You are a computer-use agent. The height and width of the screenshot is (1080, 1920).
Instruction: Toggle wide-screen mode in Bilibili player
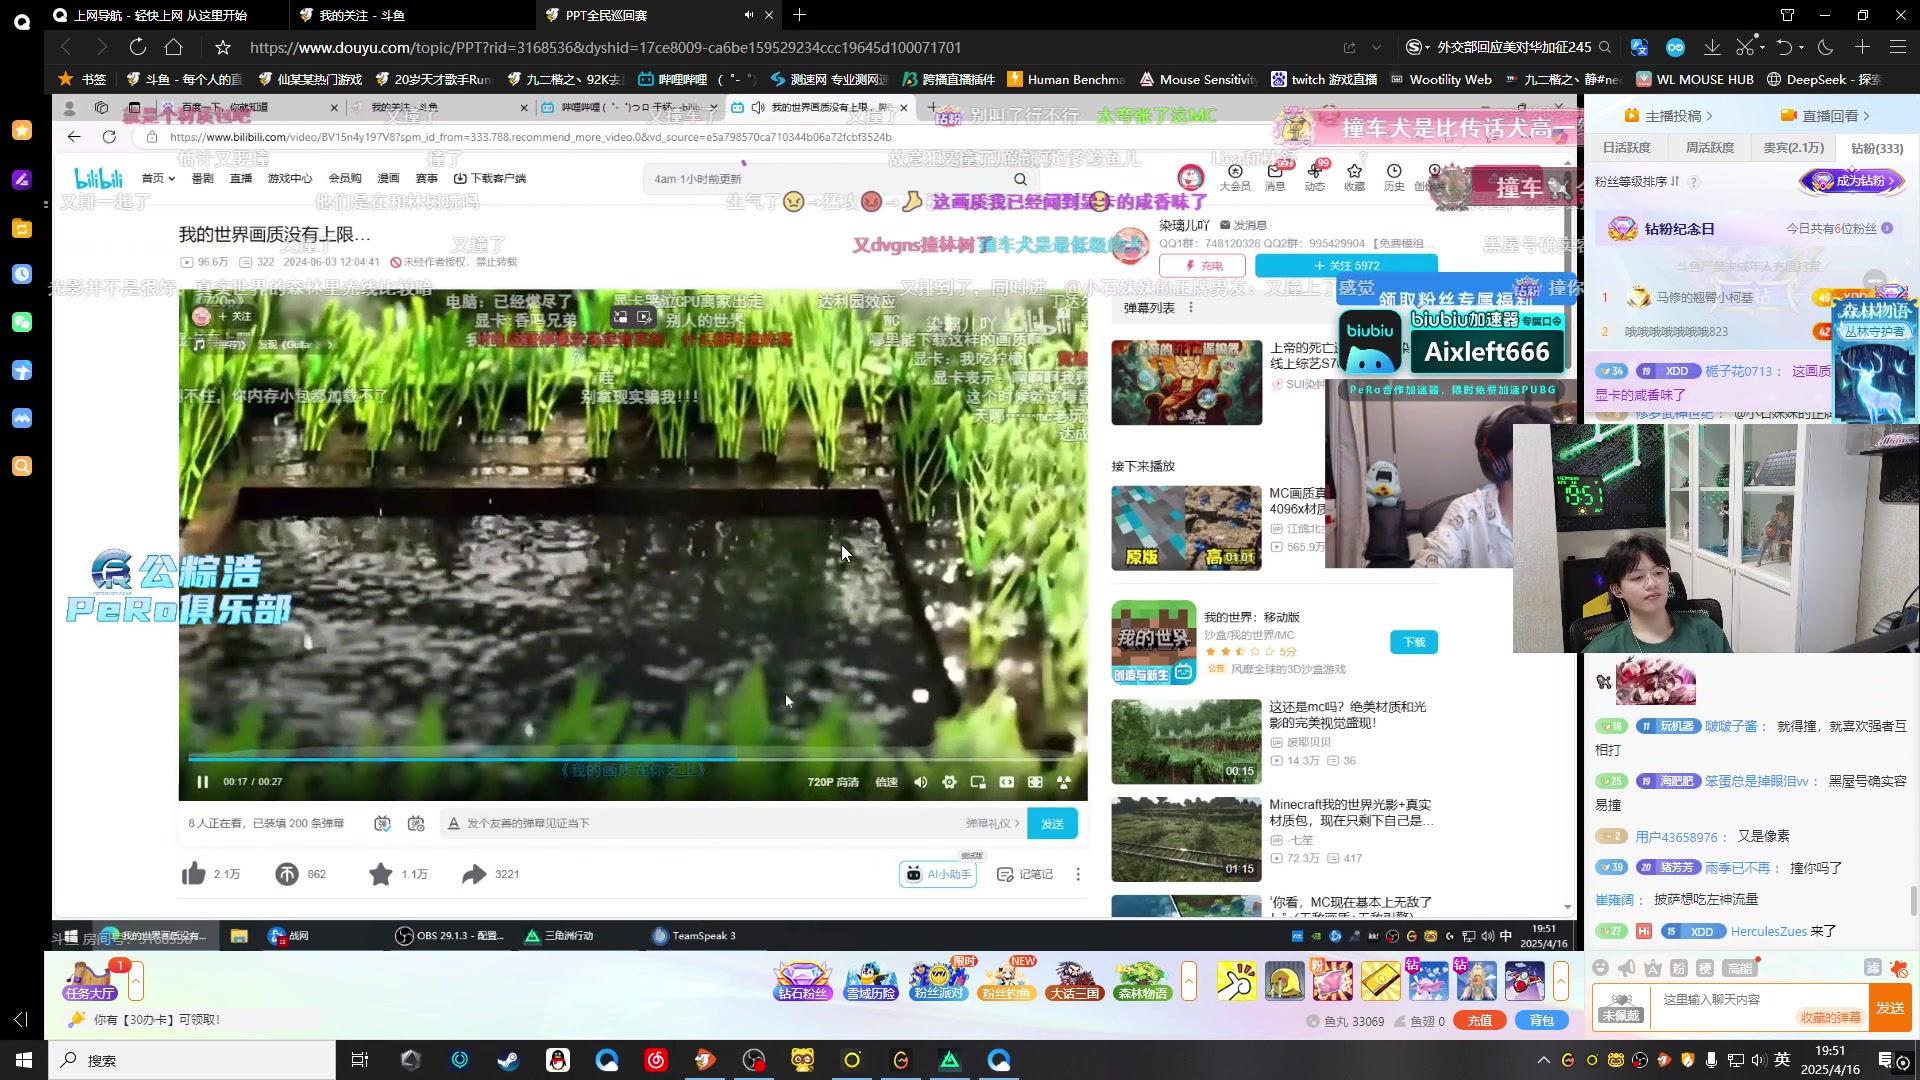pyautogui.click(x=1007, y=782)
